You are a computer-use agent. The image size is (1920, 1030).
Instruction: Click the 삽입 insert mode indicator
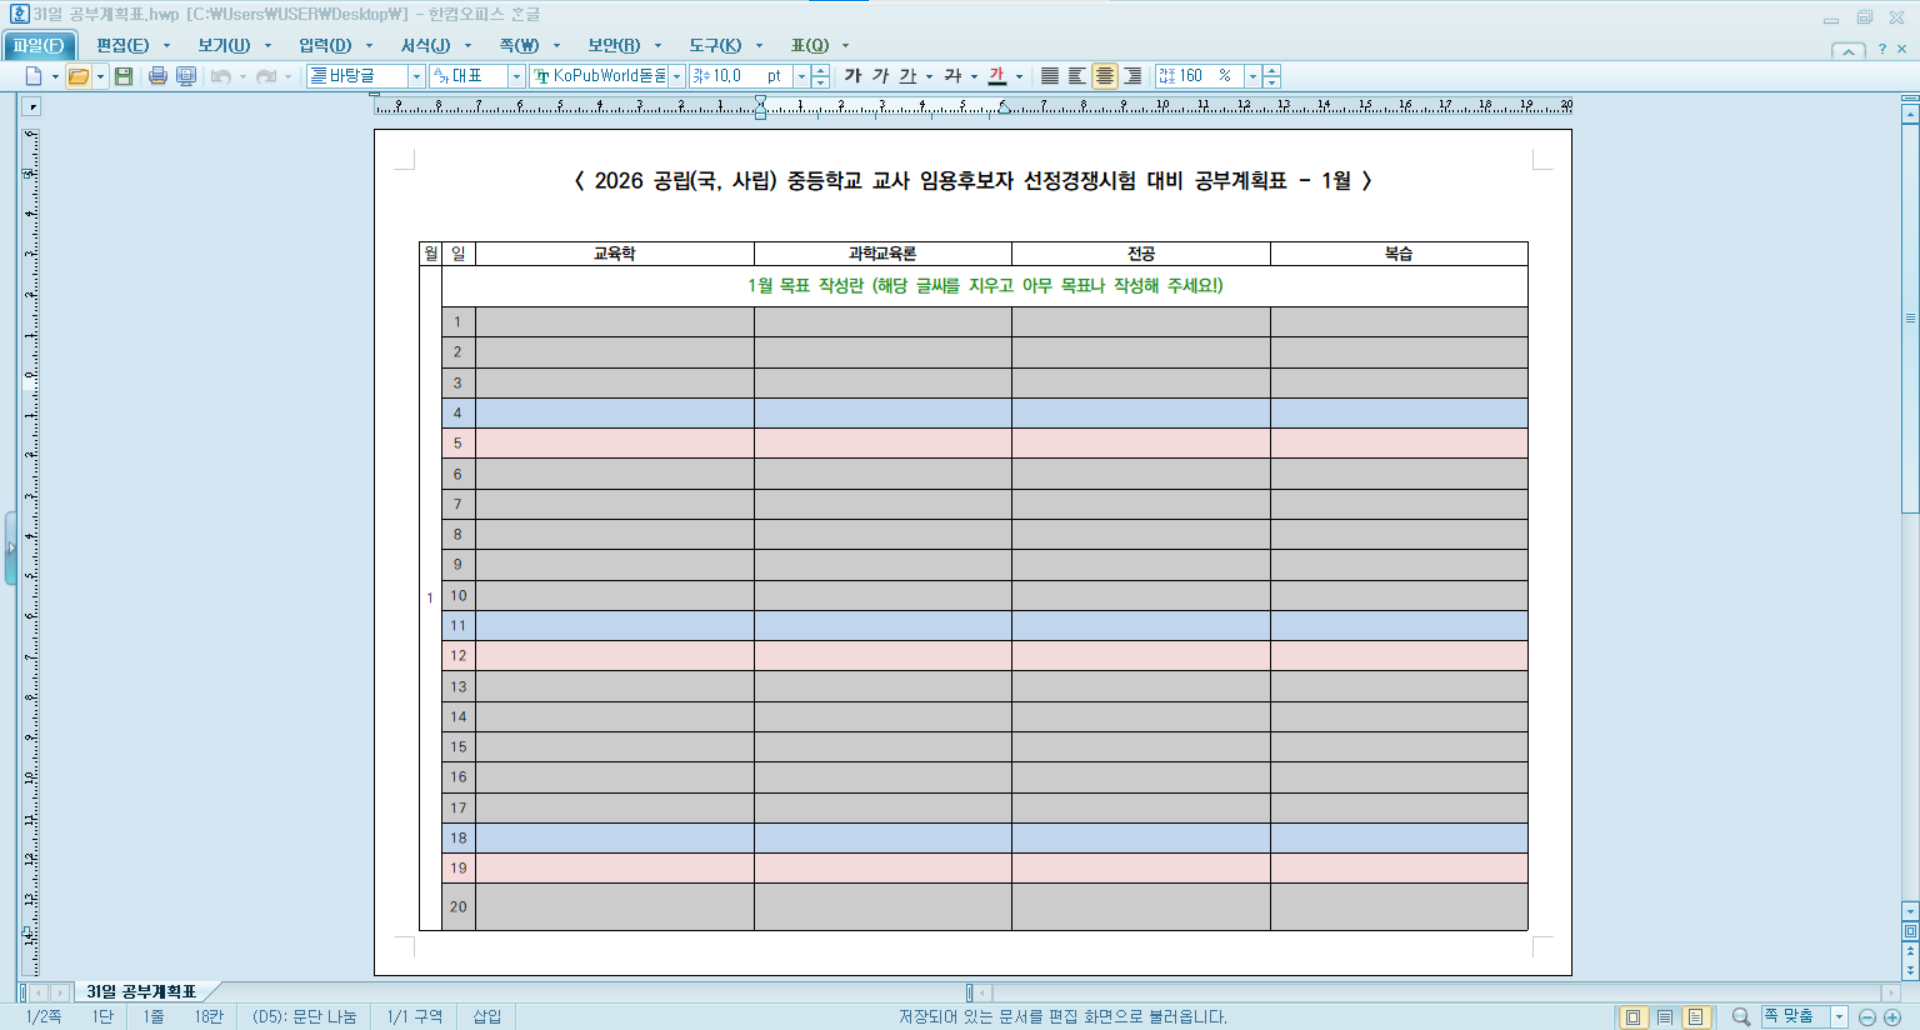tap(487, 1017)
